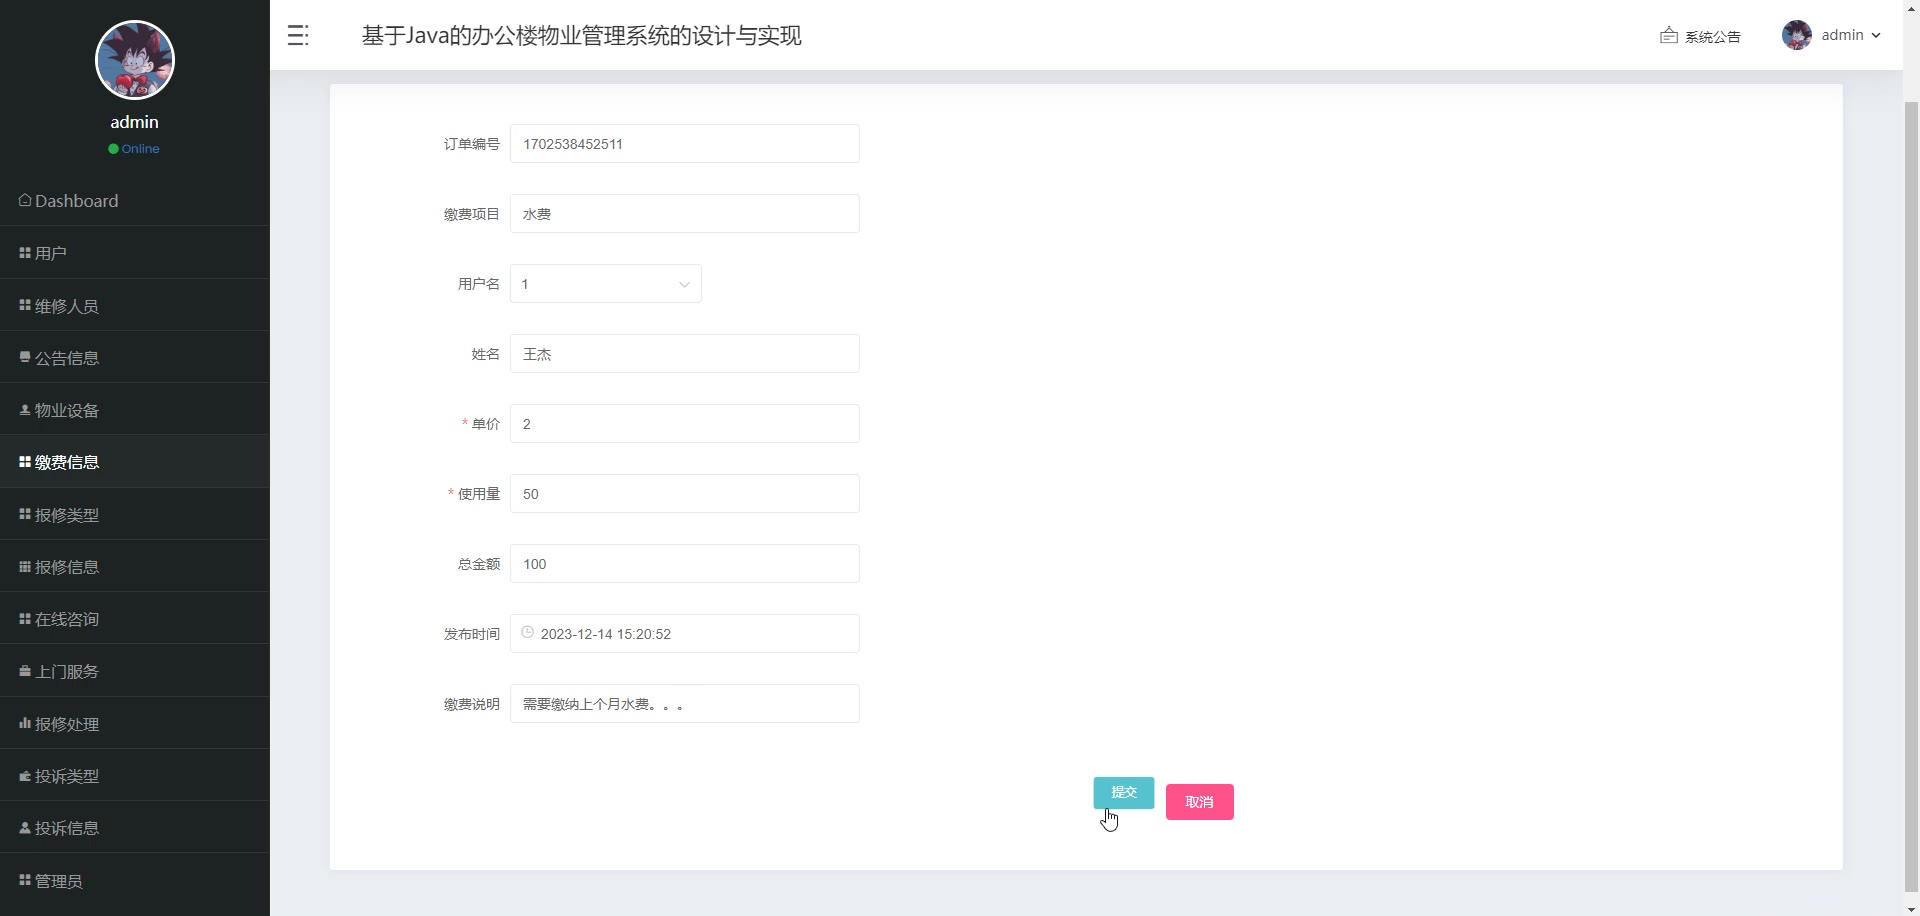The height and width of the screenshot is (916, 1920).
Task: Click the 投诉类型 menu icon
Action: pyautogui.click(x=25, y=776)
